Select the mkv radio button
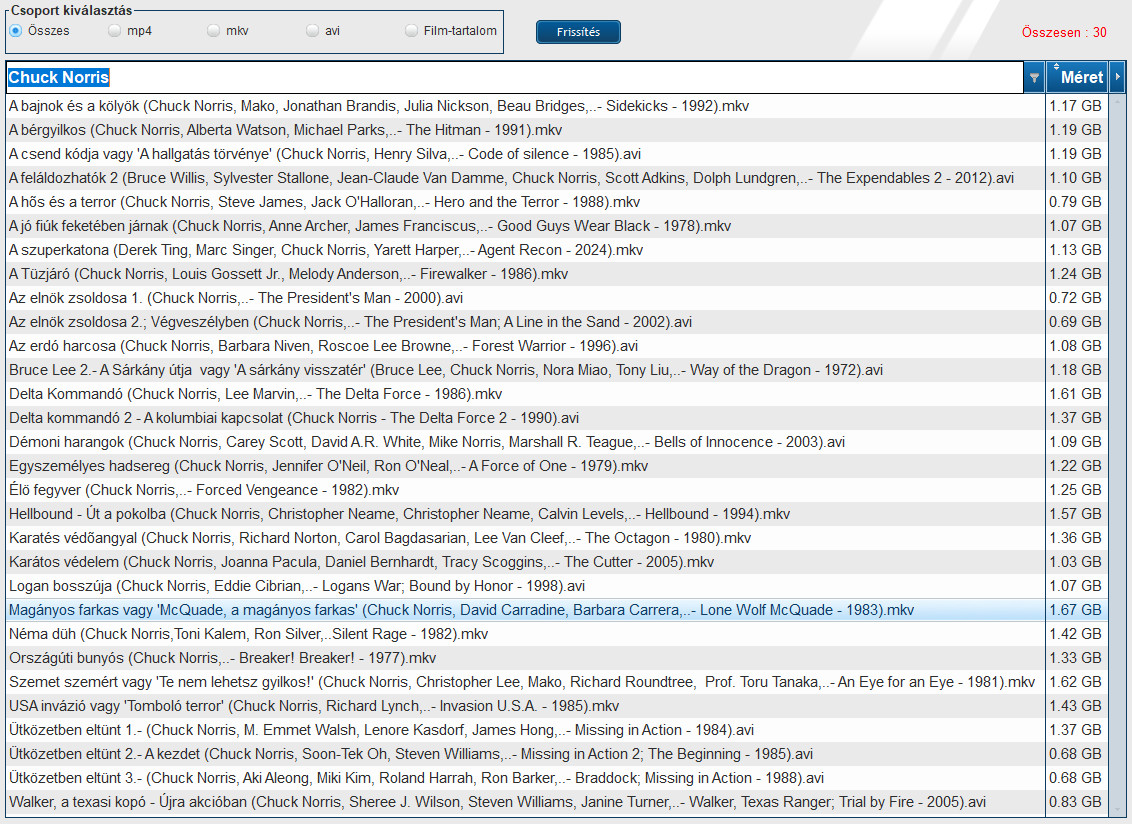Screen dimensions: 1132x824 (213, 31)
